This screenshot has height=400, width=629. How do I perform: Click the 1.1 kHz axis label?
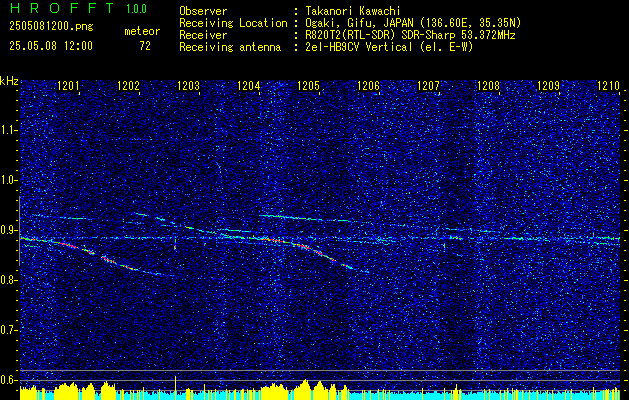[8, 130]
